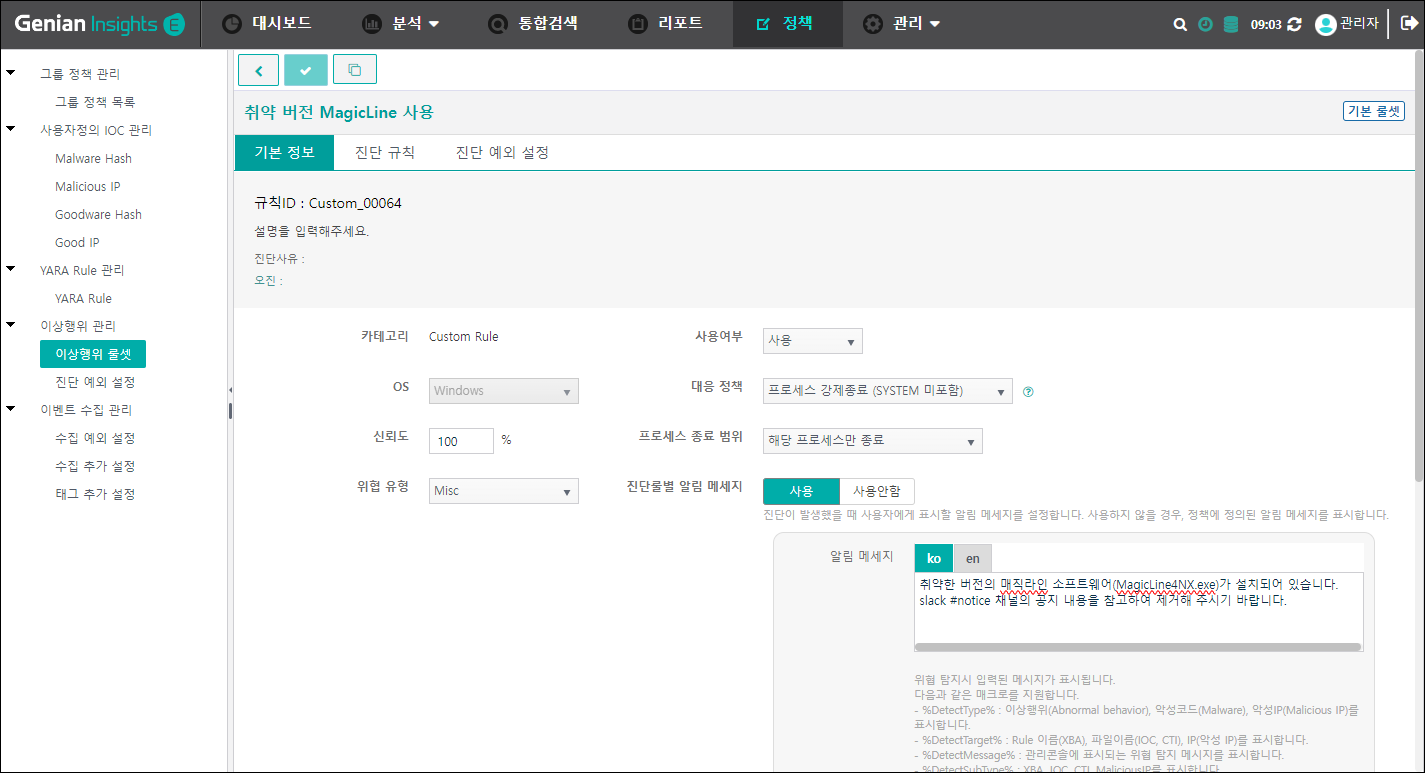Open the 위협 유형 Misc dropdown

click(503, 491)
